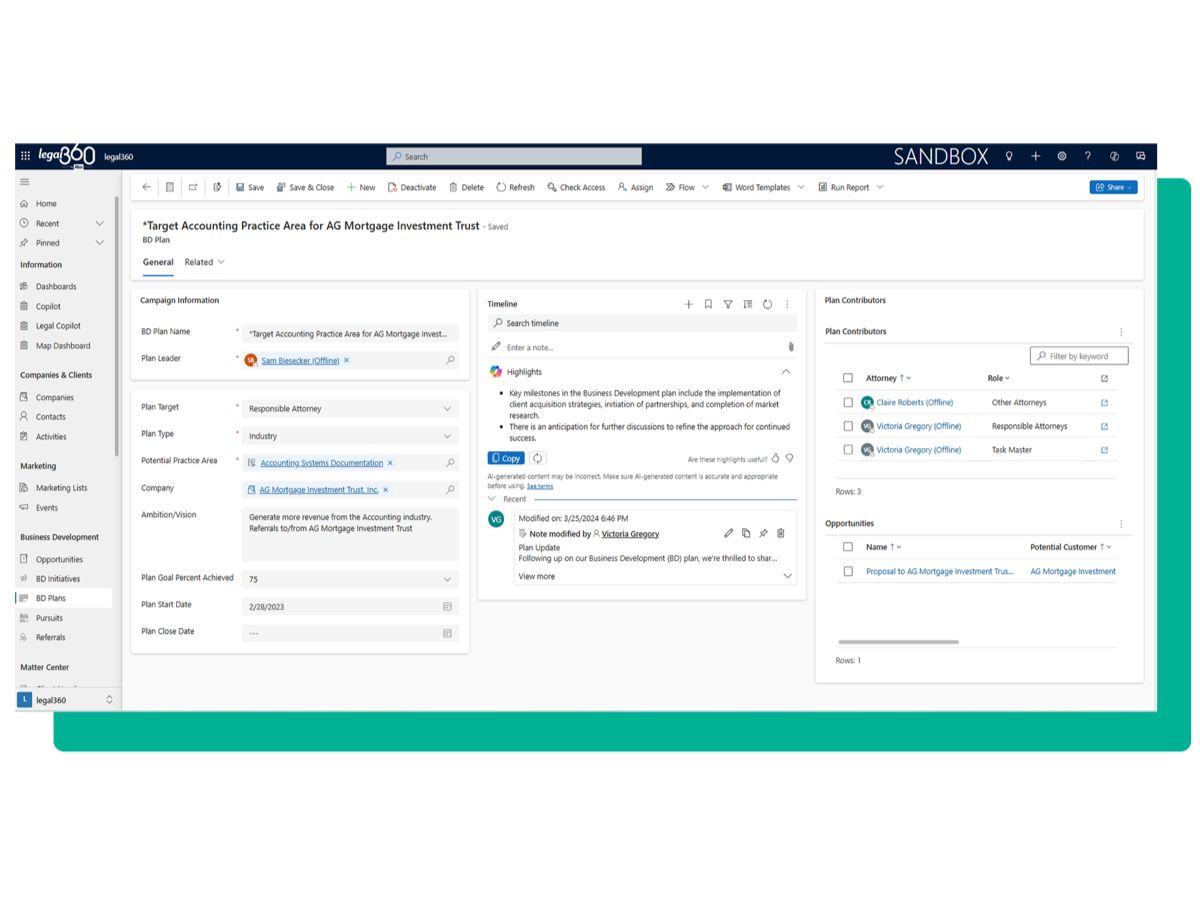This screenshot has height=900, width=1200.
Task: Delete the note trash icon
Action: 781,534
